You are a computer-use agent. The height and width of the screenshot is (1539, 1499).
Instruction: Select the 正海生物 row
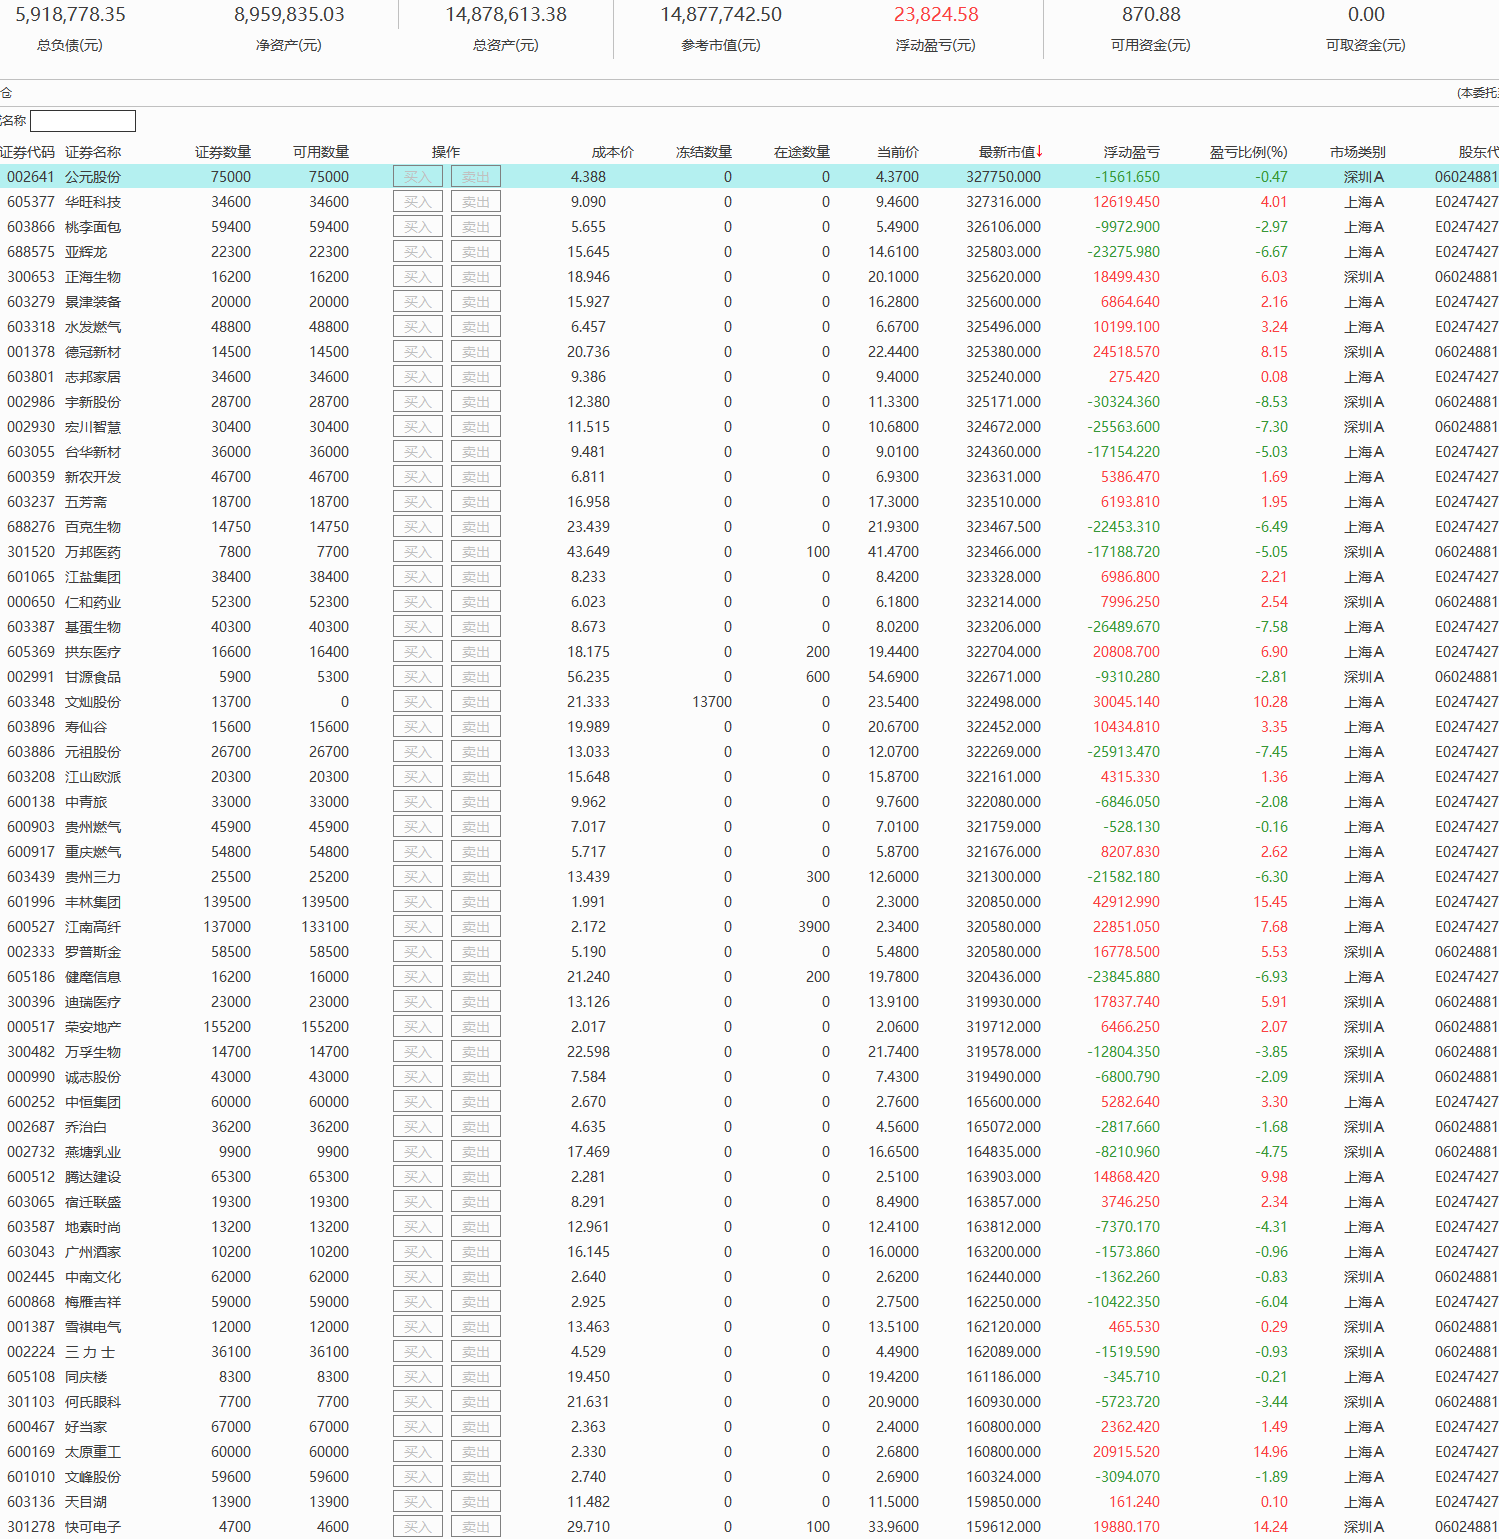pos(750,277)
